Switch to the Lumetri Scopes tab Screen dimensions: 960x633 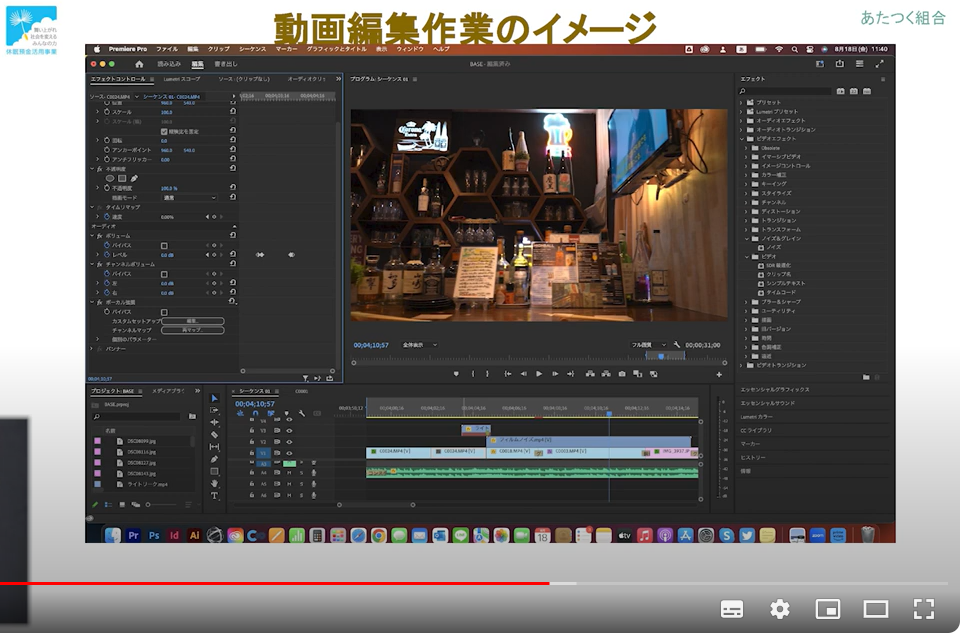(x=182, y=79)
